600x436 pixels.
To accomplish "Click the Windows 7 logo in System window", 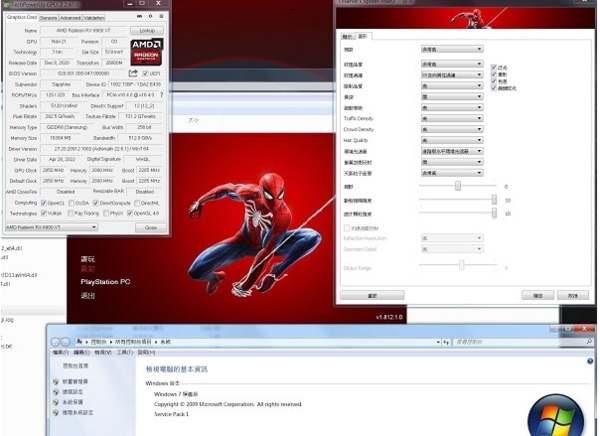I will pos(556,416).
